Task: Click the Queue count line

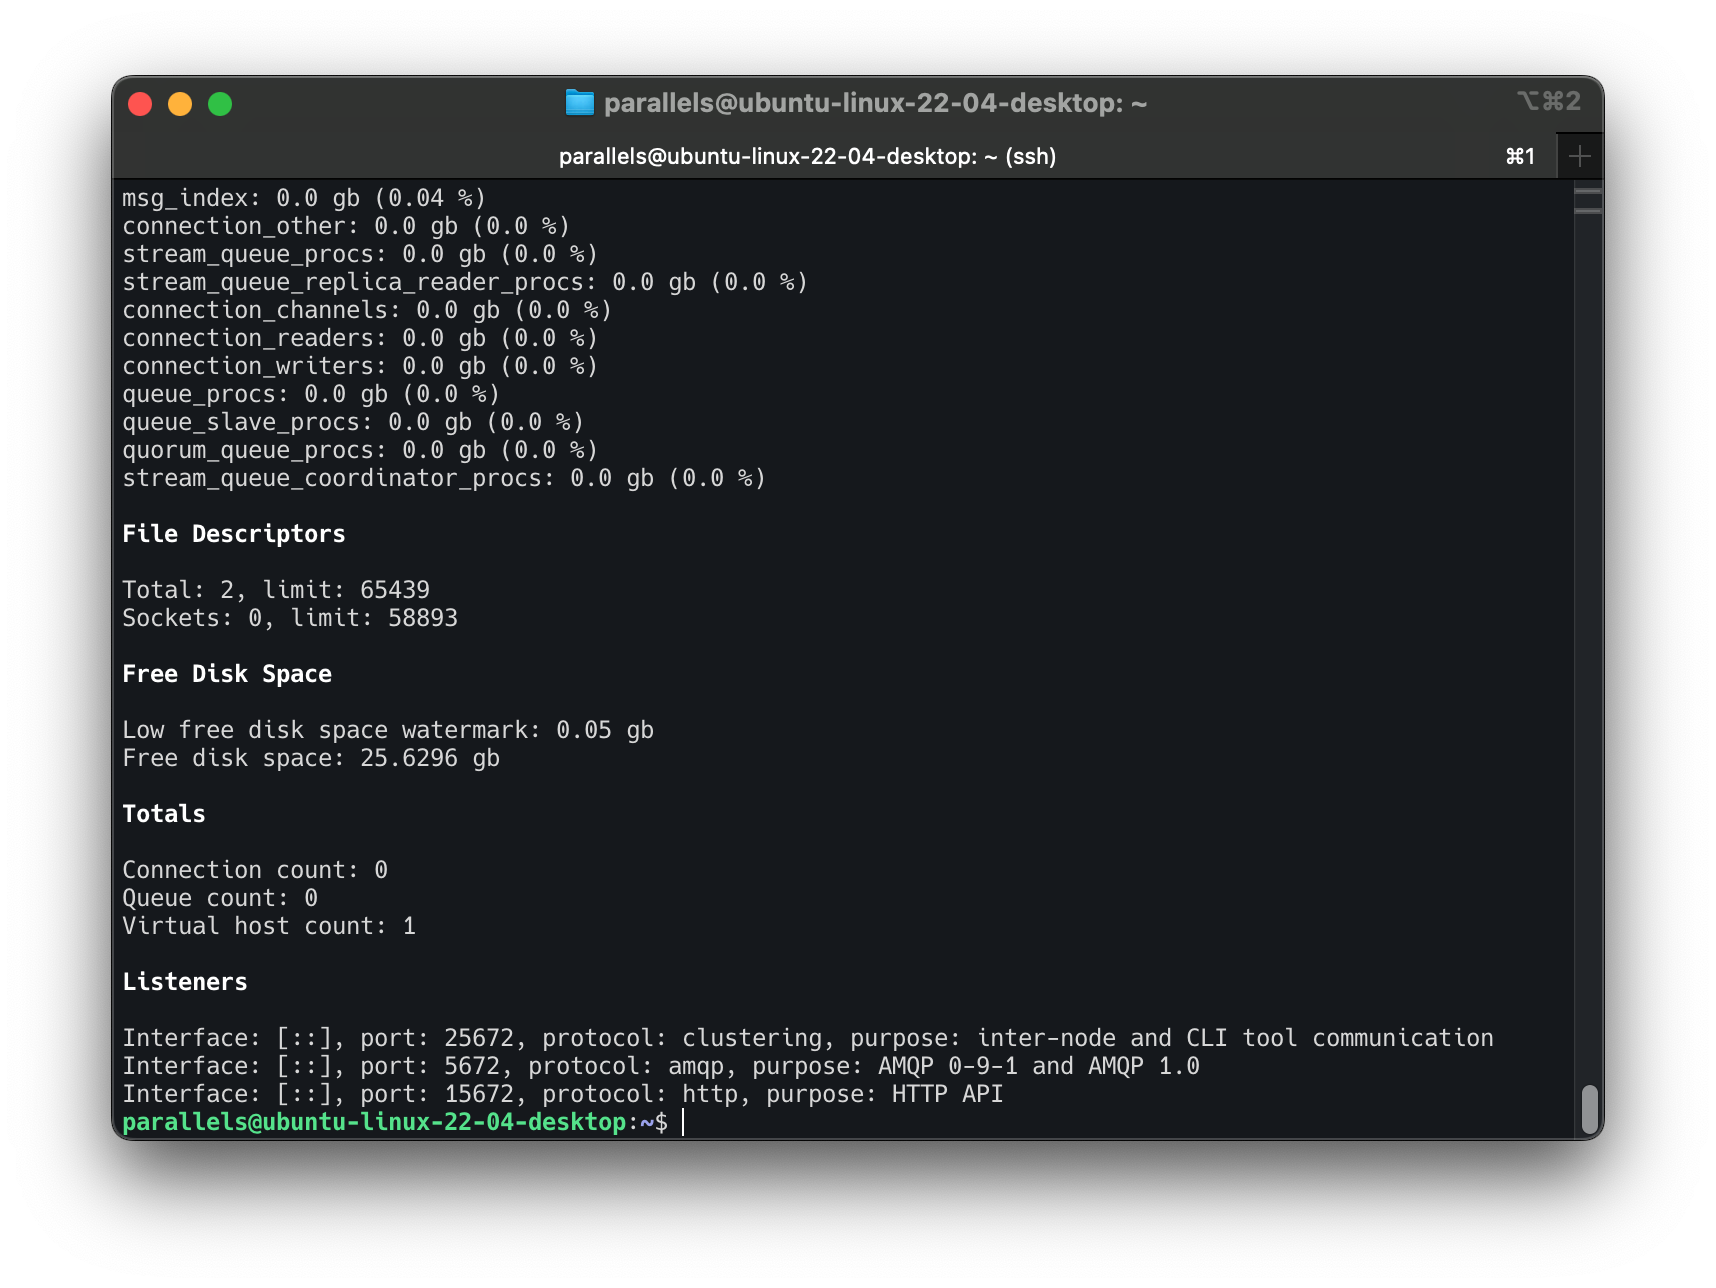Action: click(218, 897)
